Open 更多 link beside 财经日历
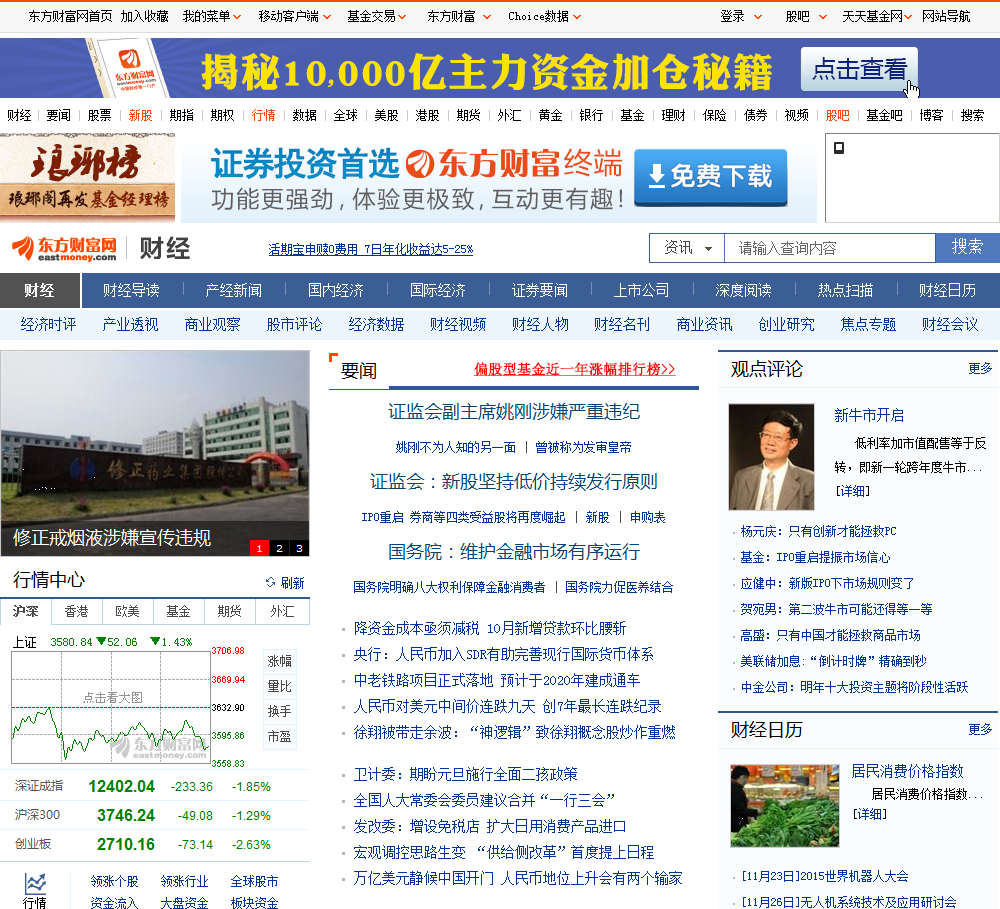The image size is (1000, 909). click(x=980, y=729)
